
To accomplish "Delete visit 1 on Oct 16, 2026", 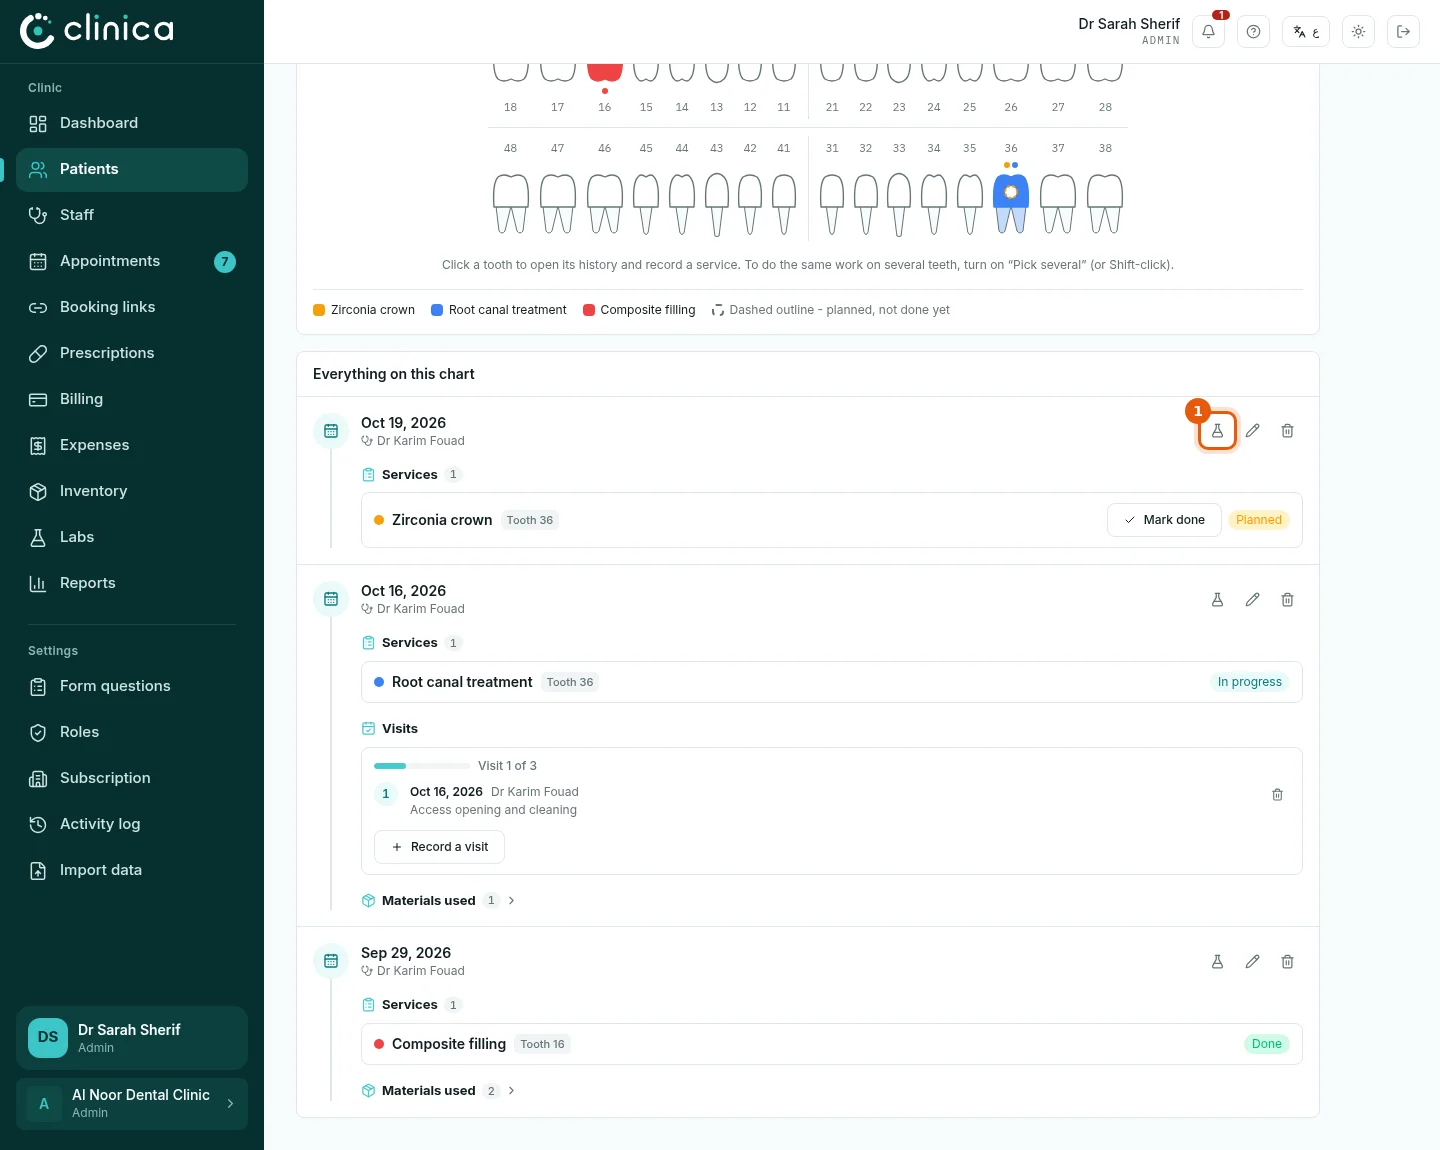I will (x=1277, y=795).
